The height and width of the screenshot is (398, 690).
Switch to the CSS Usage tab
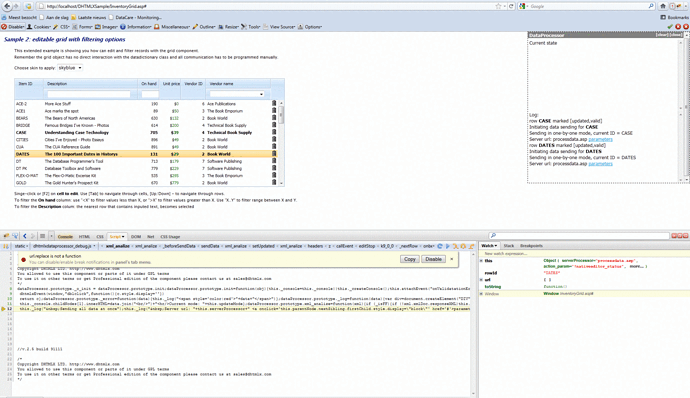click(170, 236)
